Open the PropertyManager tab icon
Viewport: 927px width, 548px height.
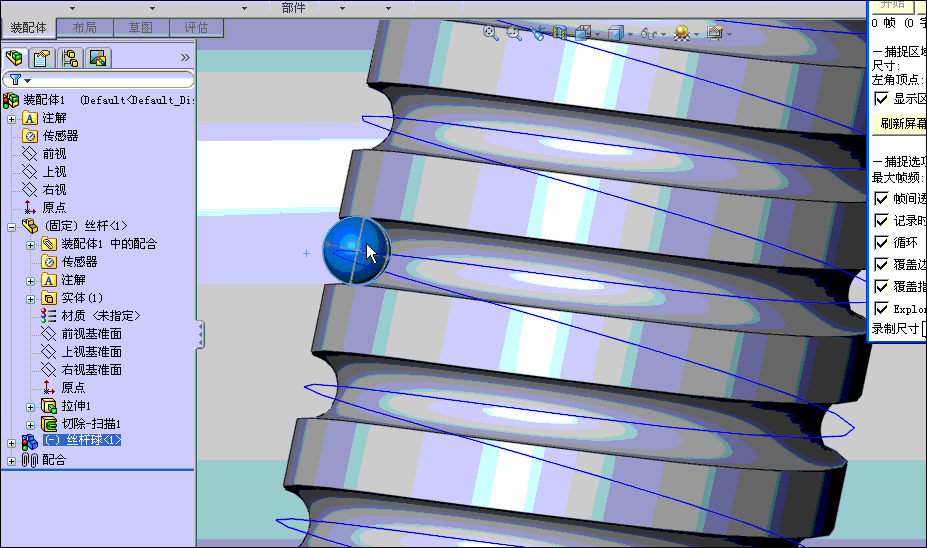click(x=42, y=58)
